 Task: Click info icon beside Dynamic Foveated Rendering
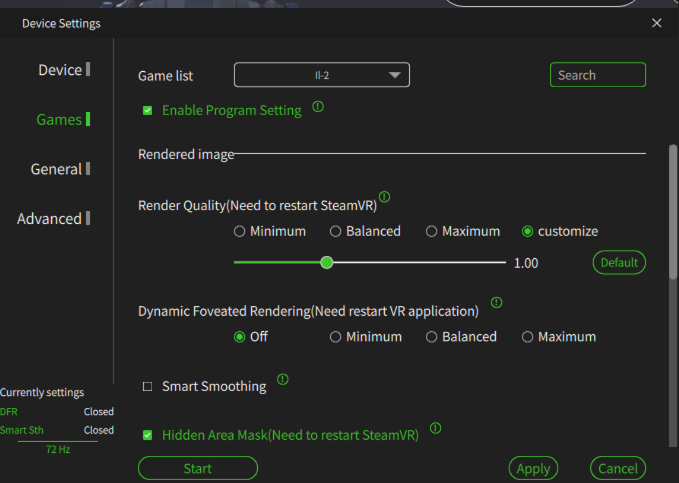click(x=497, y=302)
